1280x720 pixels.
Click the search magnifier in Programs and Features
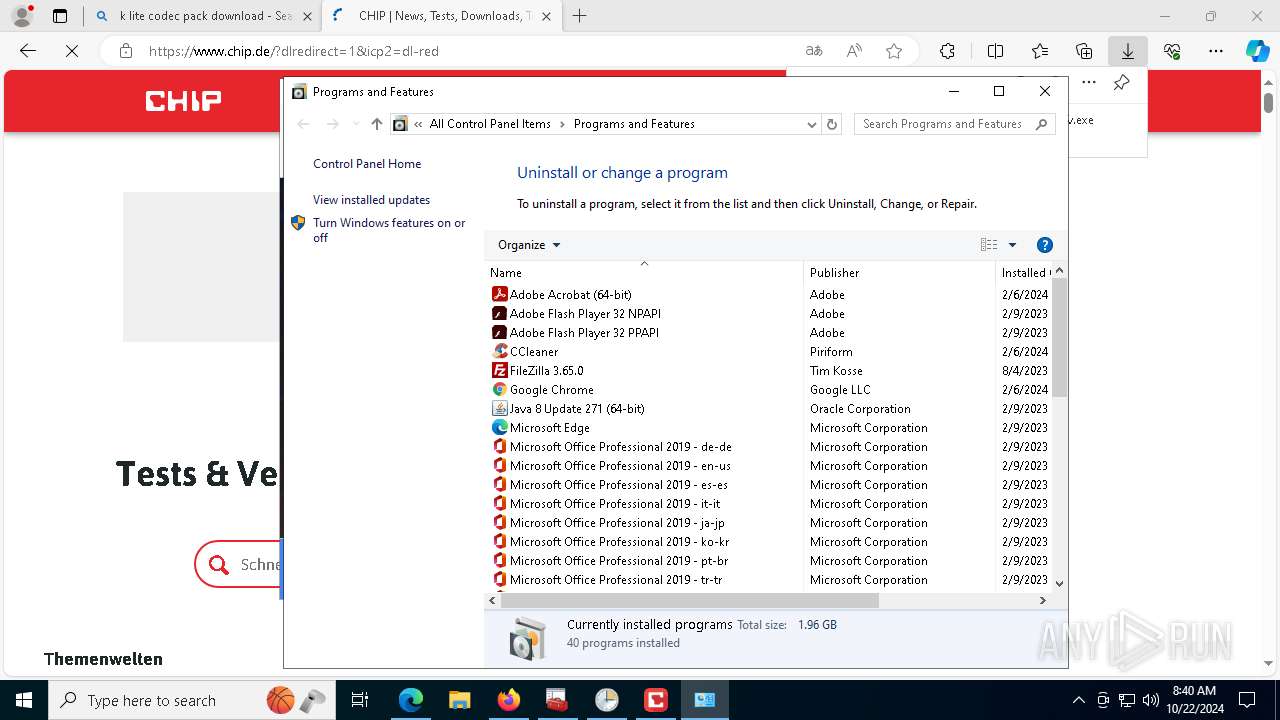pos(1041,124)
